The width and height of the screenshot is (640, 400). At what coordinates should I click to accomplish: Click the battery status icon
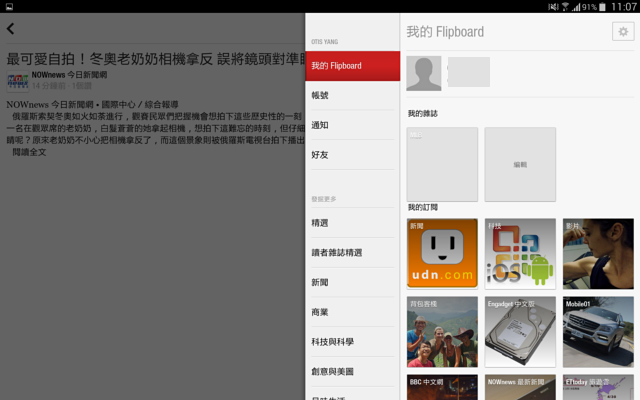point(602,7)
